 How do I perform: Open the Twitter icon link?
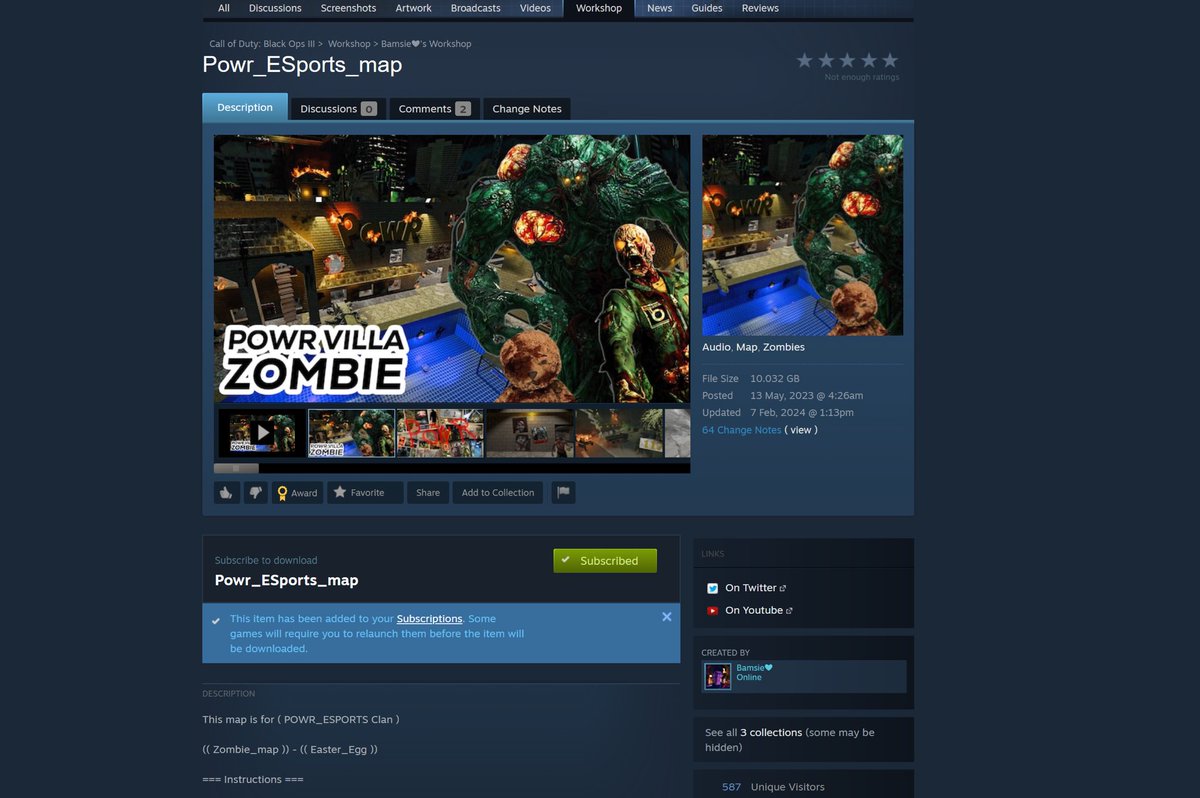(713, 588)
